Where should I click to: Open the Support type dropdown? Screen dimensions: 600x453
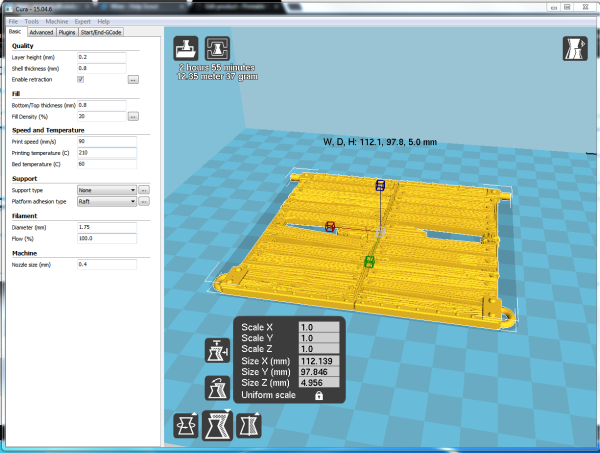coord(107,190)
